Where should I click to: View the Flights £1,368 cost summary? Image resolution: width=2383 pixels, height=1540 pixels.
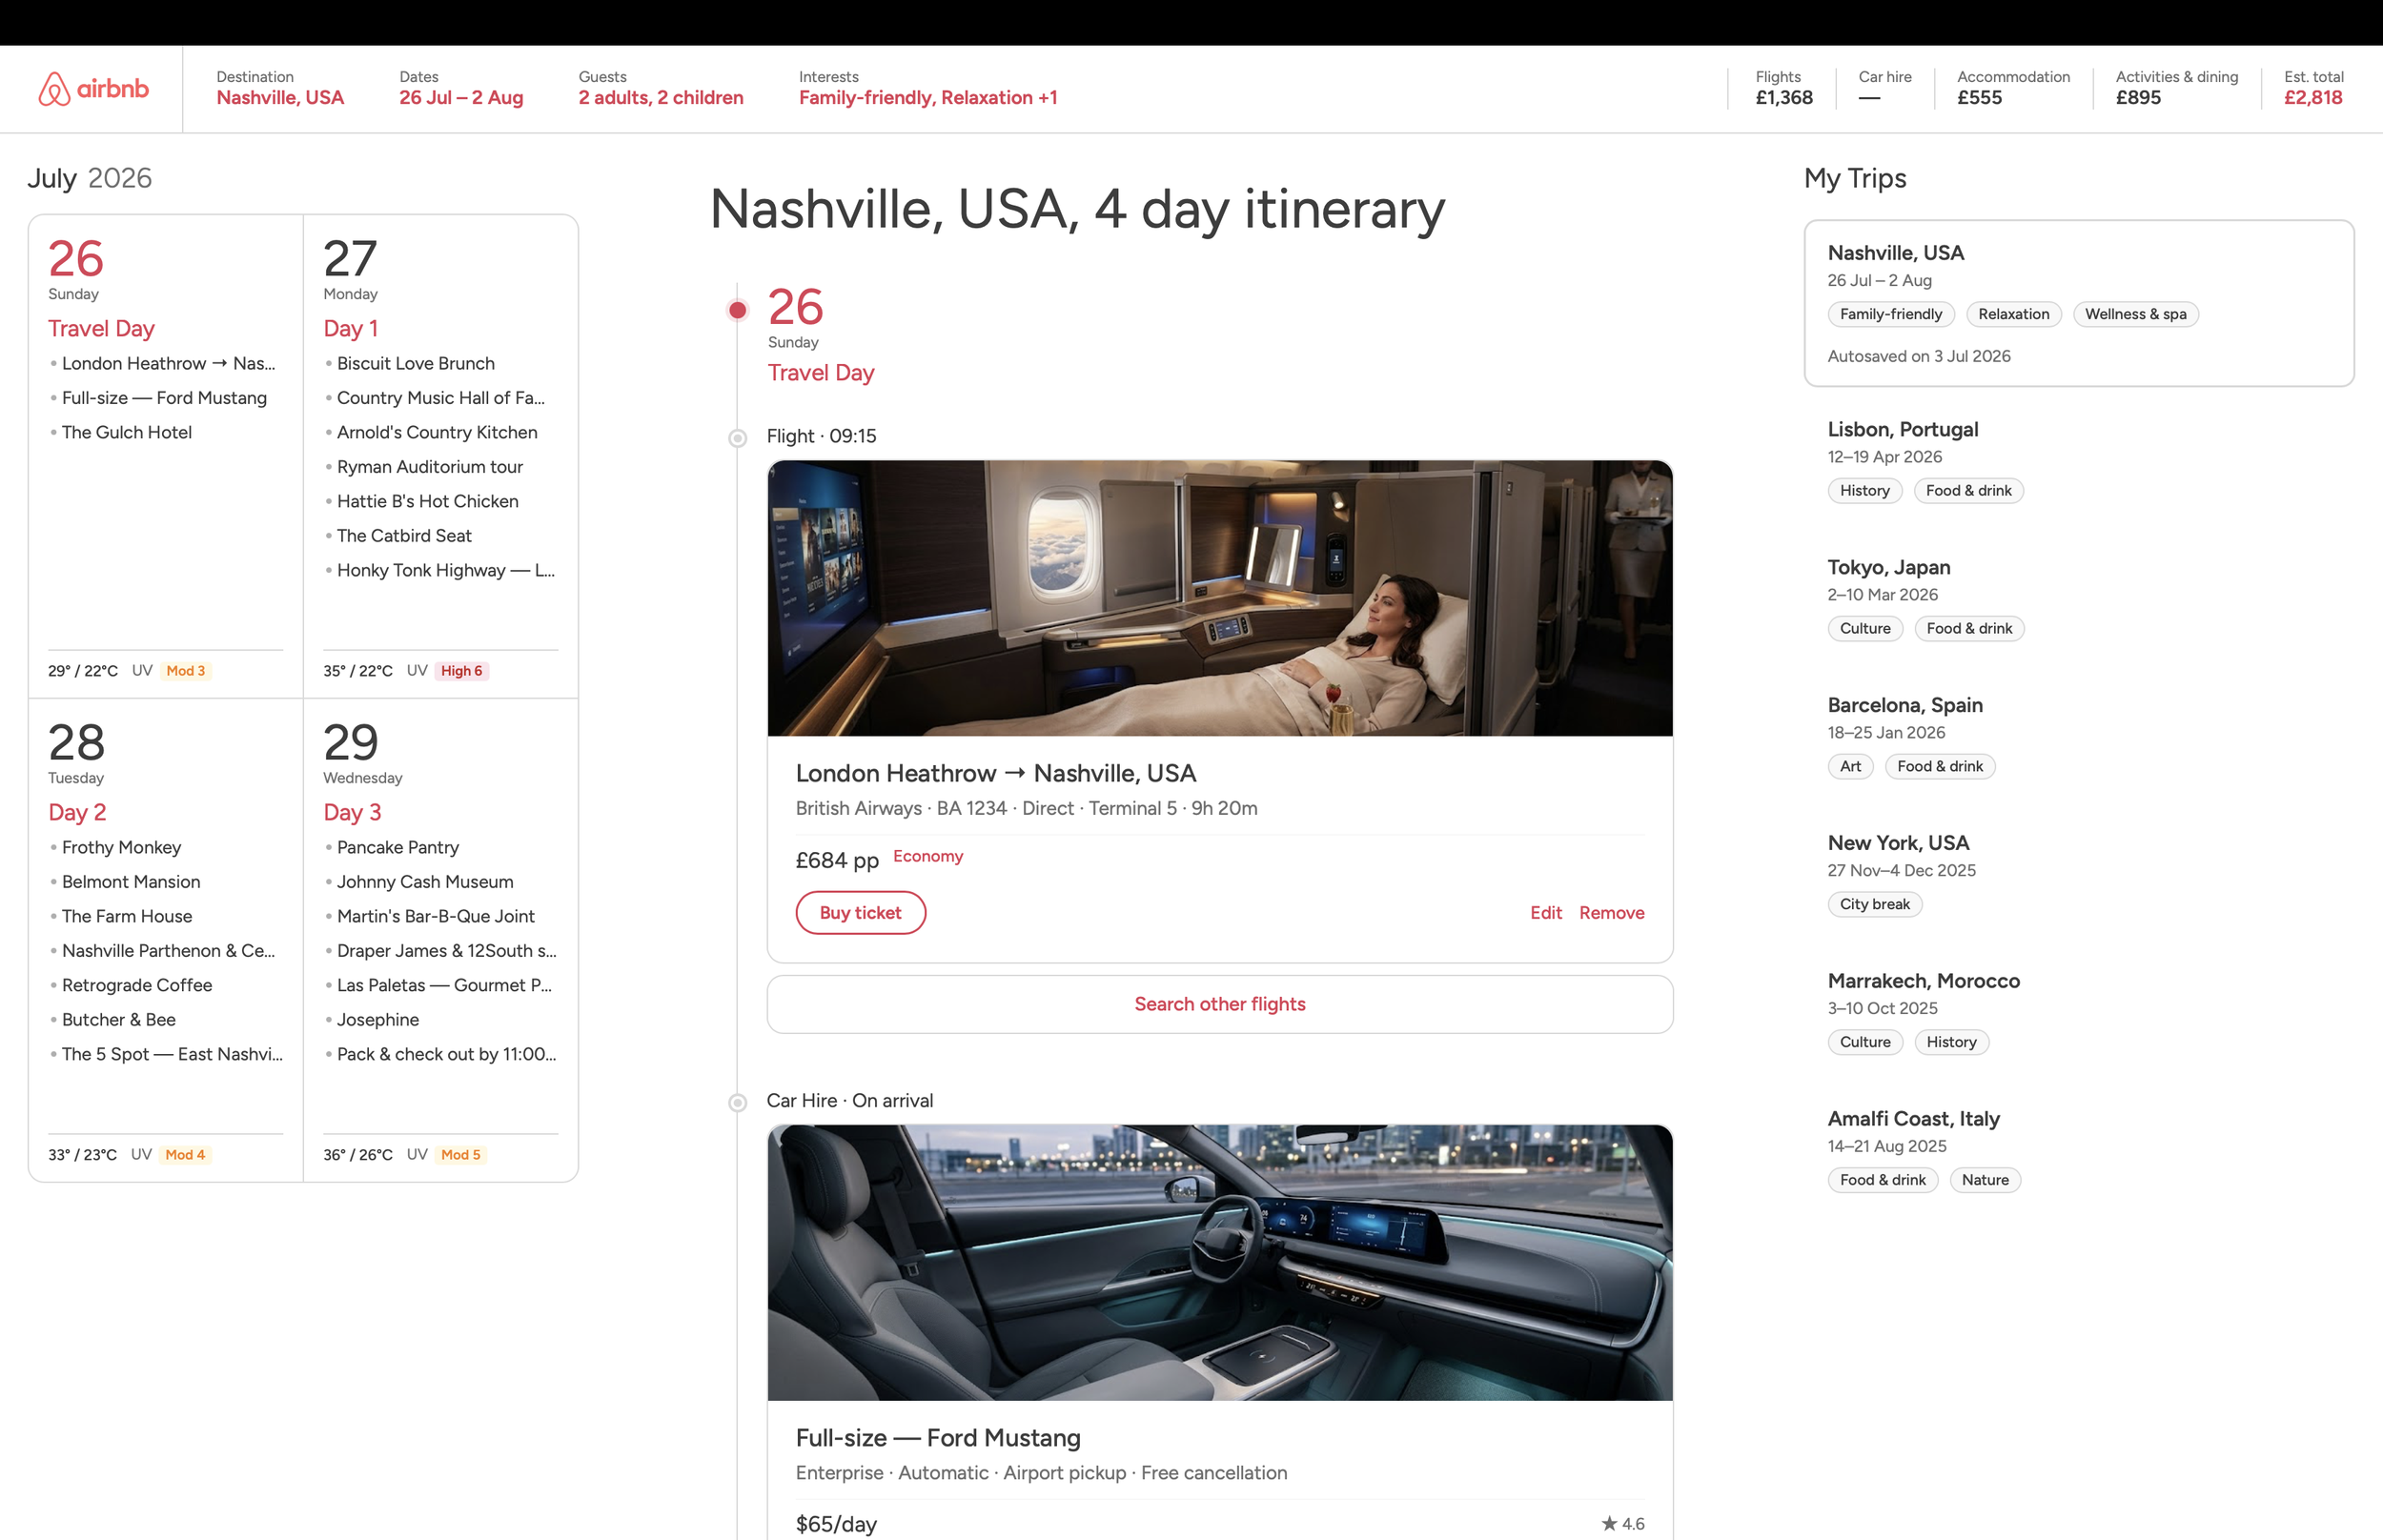[x=1784, y=88]
